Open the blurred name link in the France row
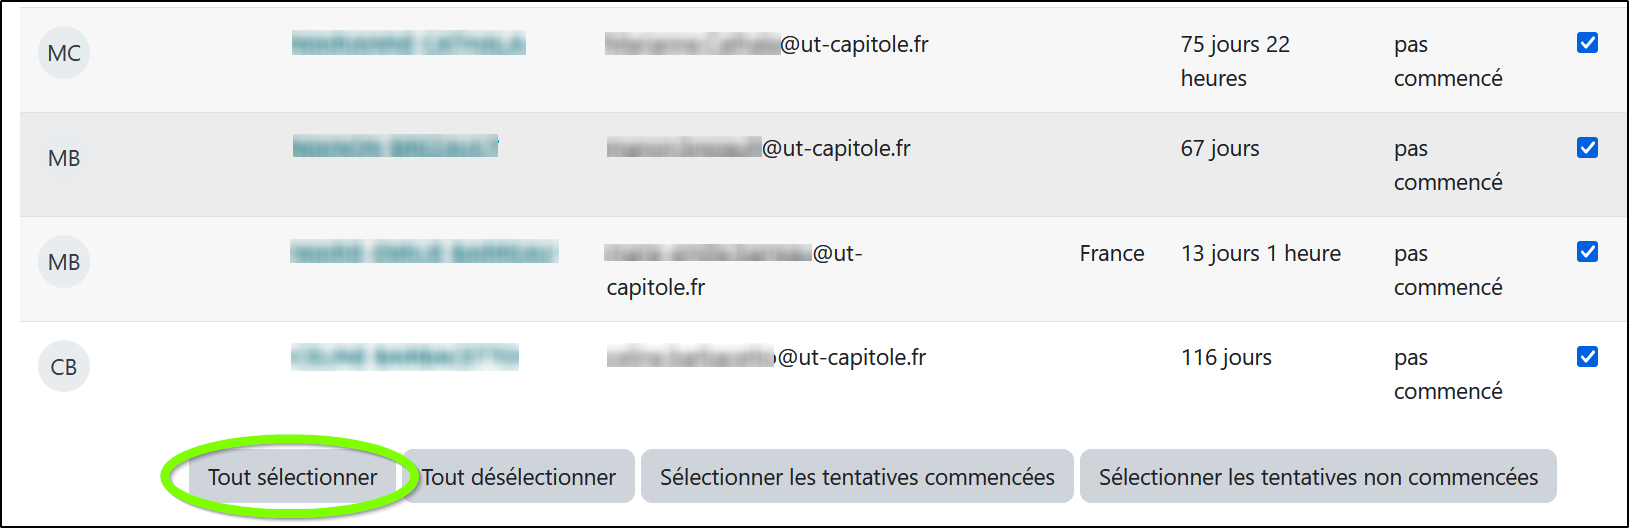The height and width of the screenshot is (528, 1629). pos(423,252)
